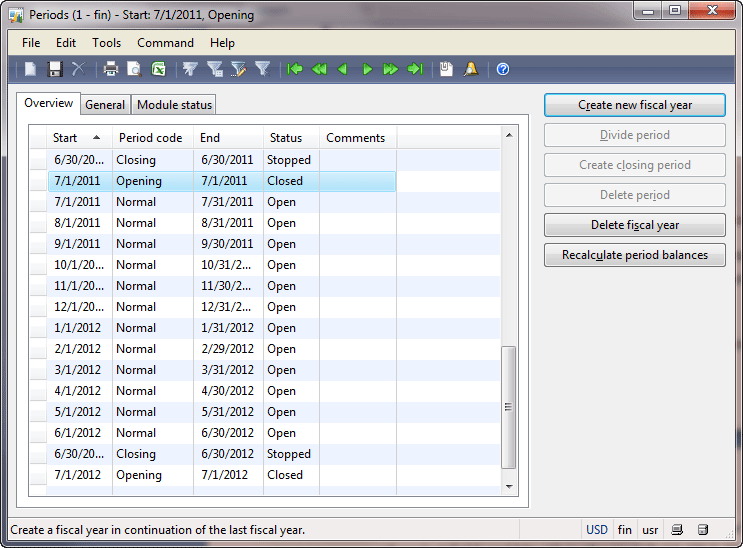The image size is (743, 548).
Task: Click the fin company in status bar
Action: click(625, 530)
